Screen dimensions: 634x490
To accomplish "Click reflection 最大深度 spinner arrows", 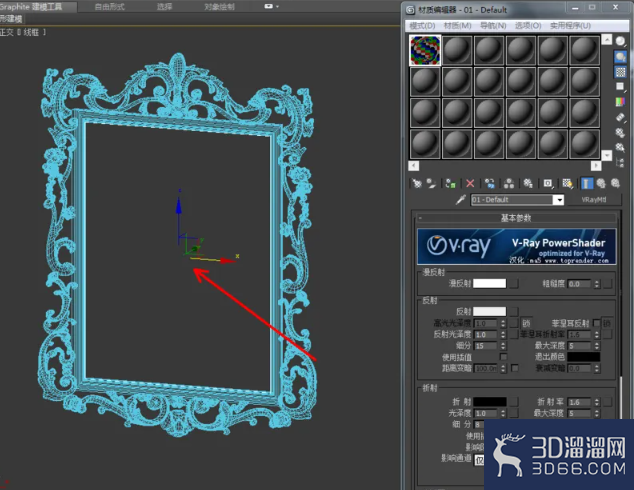I will point(597,346).
